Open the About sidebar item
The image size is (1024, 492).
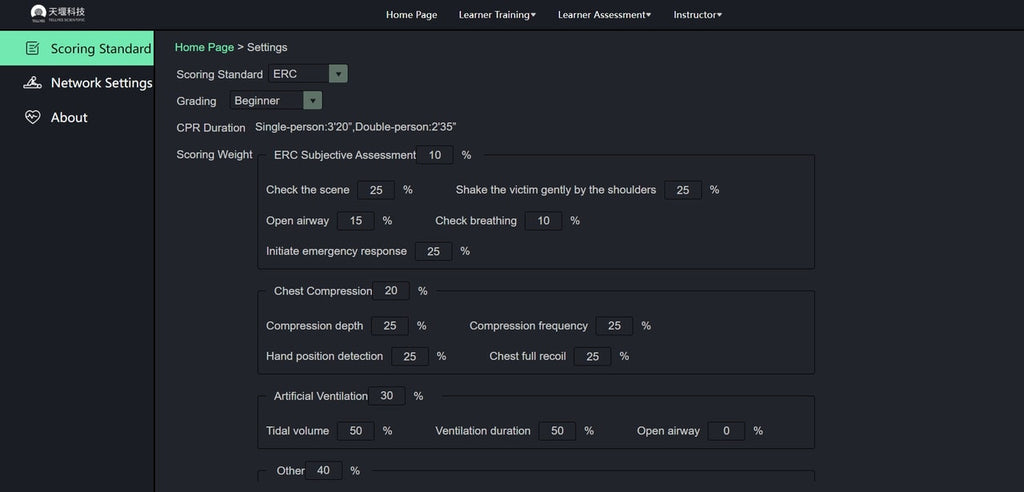point(69,117)
